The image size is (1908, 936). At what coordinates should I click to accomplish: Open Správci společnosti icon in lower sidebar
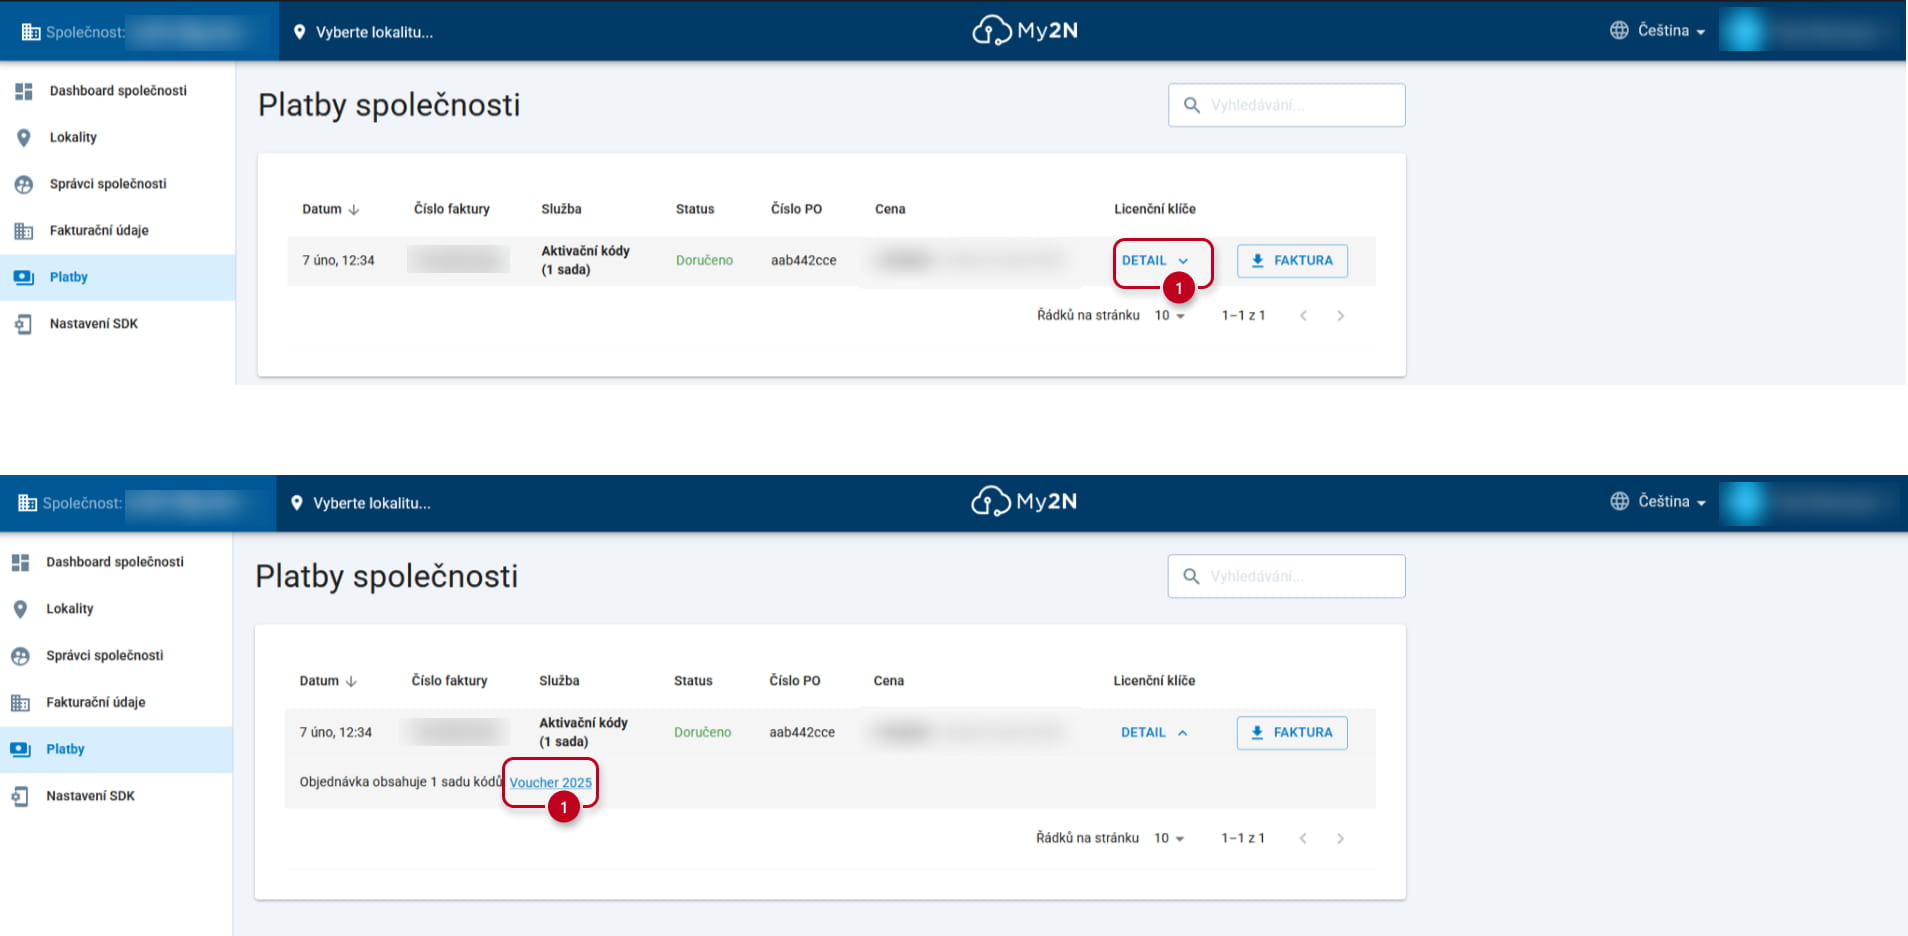tap(21, 656)
